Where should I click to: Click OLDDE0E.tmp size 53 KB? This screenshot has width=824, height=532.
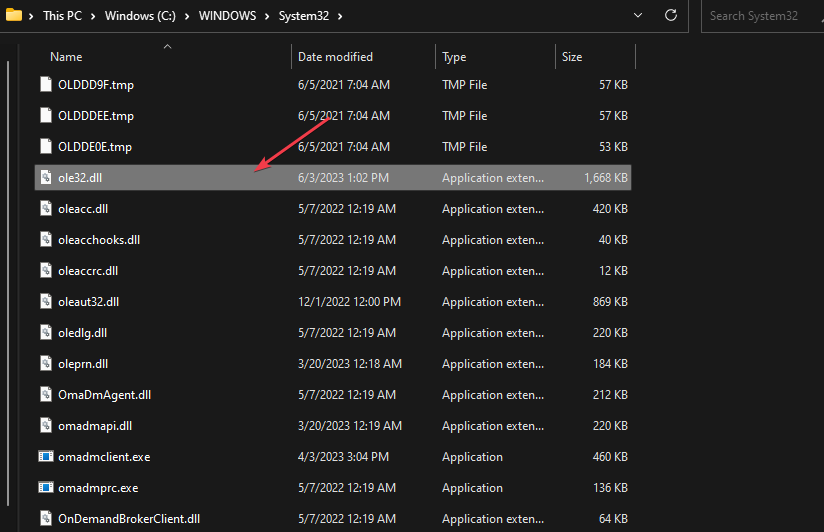coord(613,147)
